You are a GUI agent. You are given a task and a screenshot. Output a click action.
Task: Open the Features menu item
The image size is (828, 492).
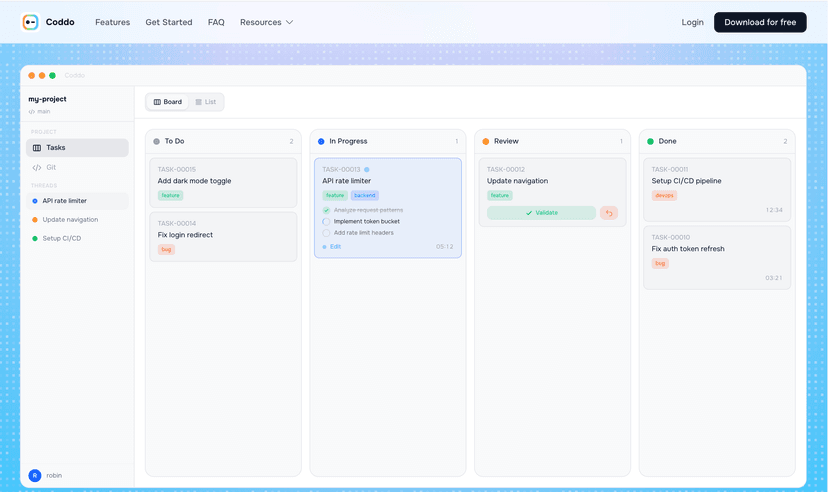(x=112, y=22)
